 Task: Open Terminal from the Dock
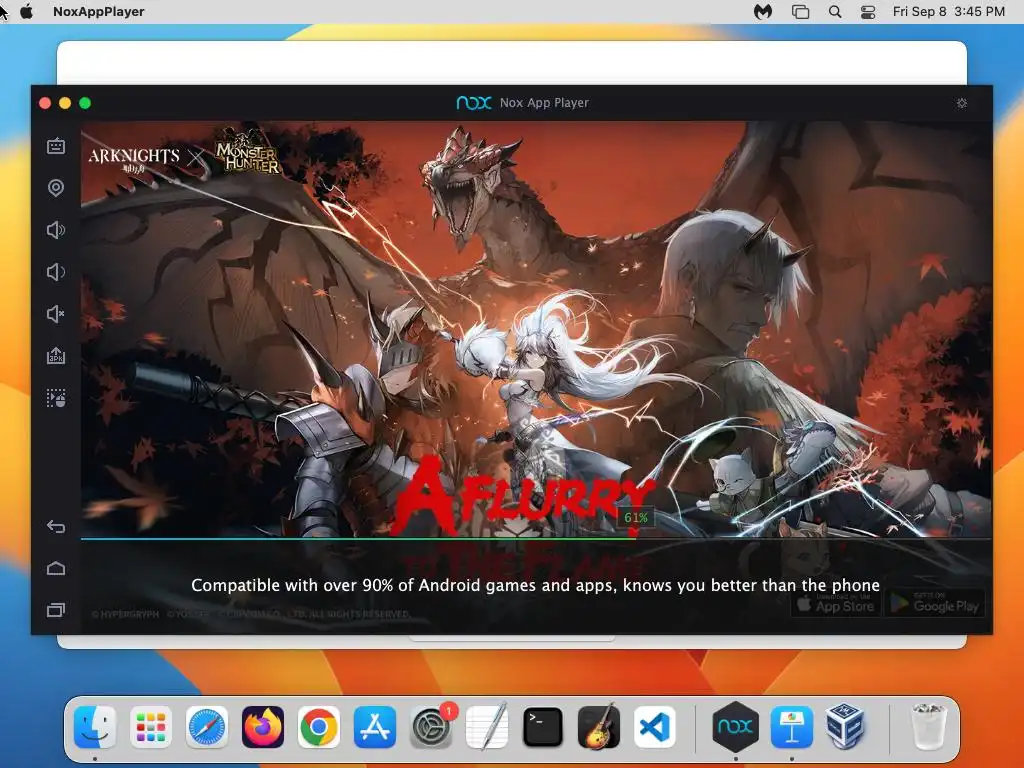543,727
